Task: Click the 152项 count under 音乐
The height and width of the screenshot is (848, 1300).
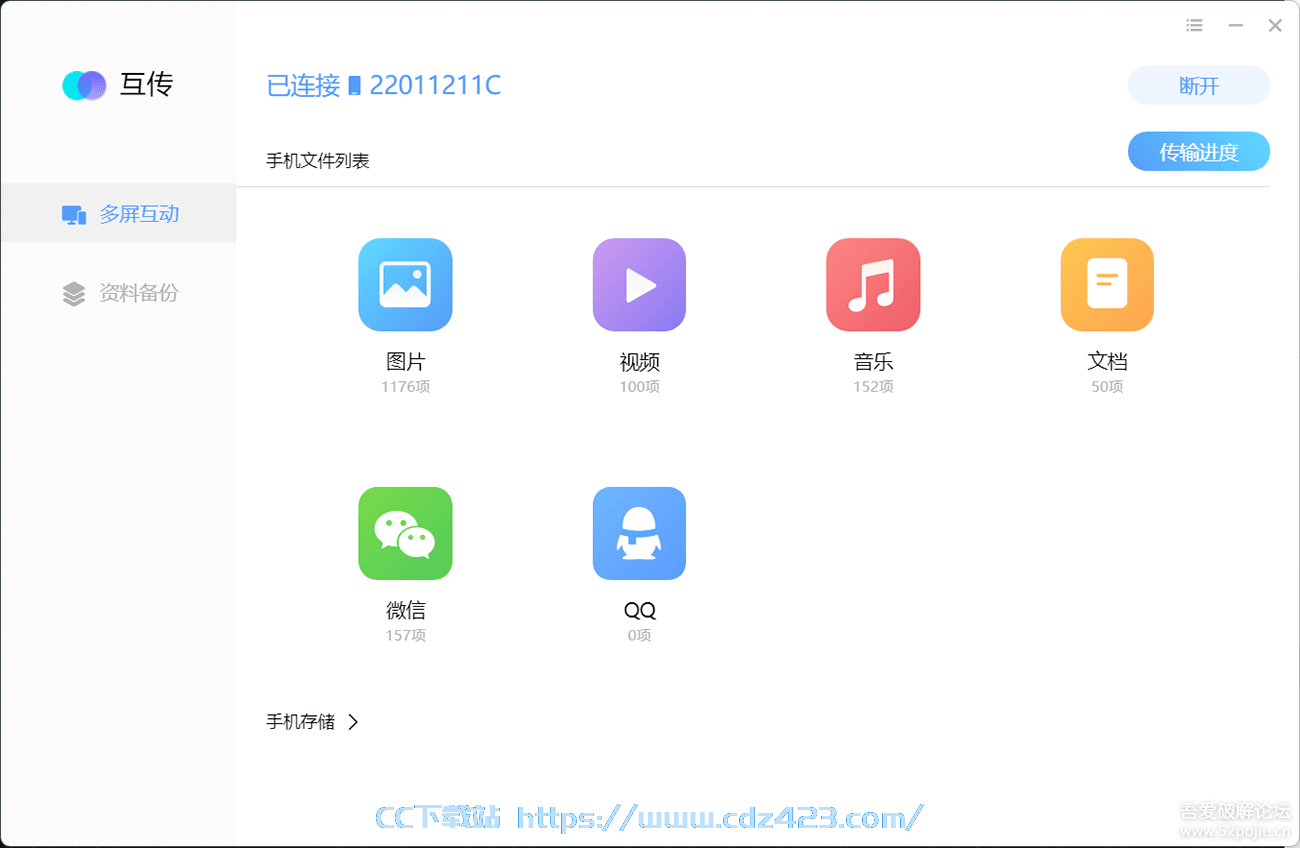Action: tap(873, 387)
